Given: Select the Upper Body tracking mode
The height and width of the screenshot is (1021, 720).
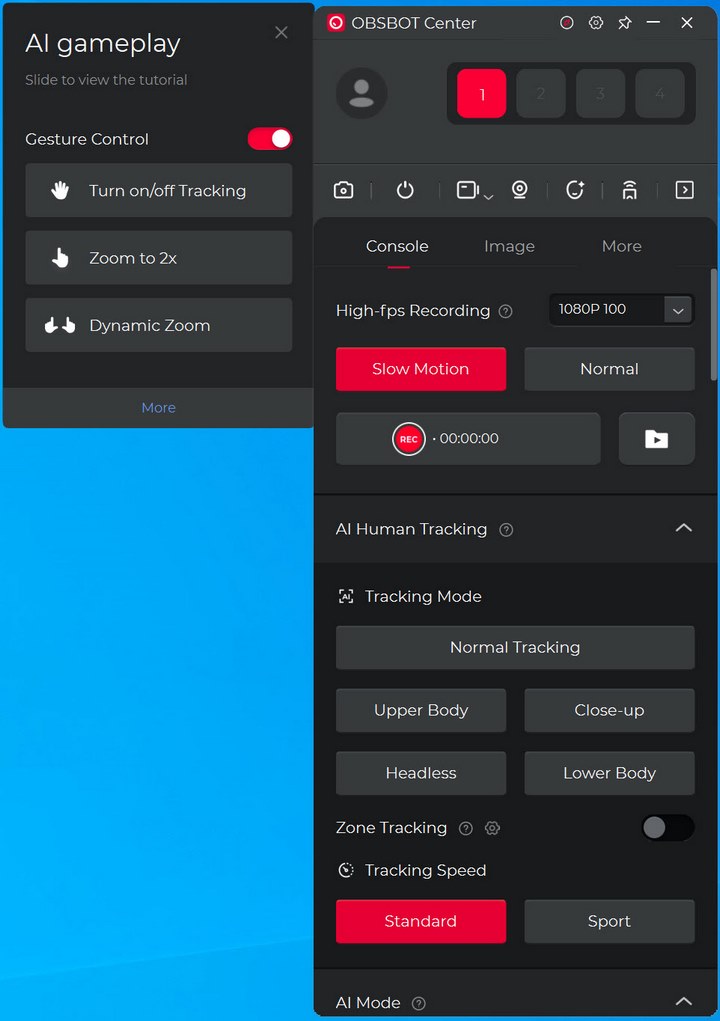Looking at the screenshot, I should point(421,710).
